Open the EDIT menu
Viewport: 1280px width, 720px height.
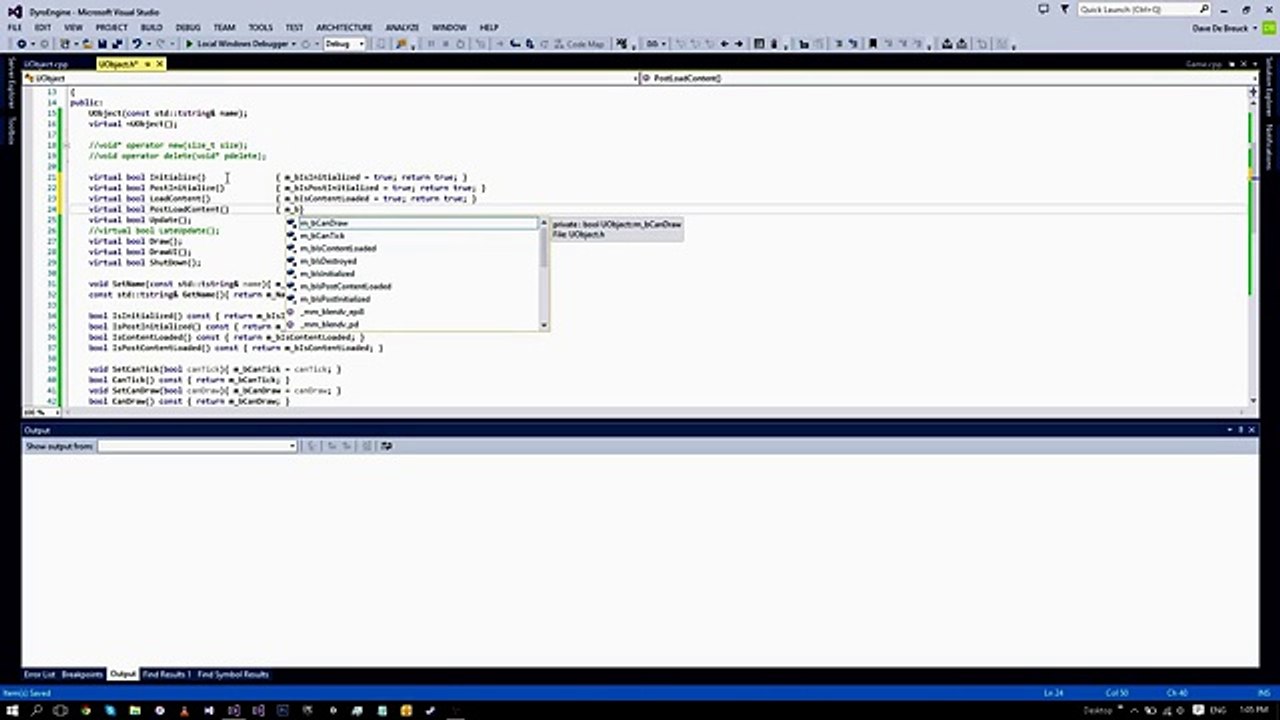[x=43, y=28]
